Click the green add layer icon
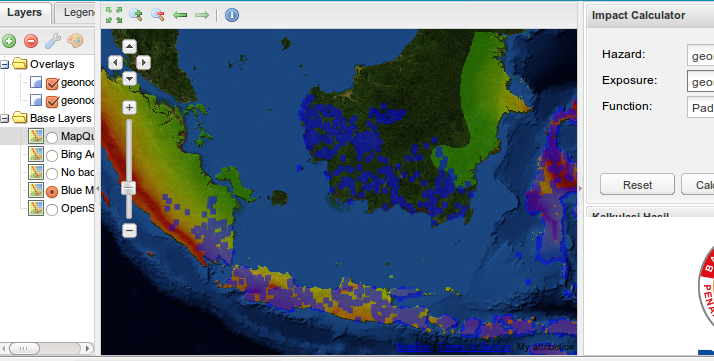This screenshot has height=361, width=714. (x=9, y=41)
